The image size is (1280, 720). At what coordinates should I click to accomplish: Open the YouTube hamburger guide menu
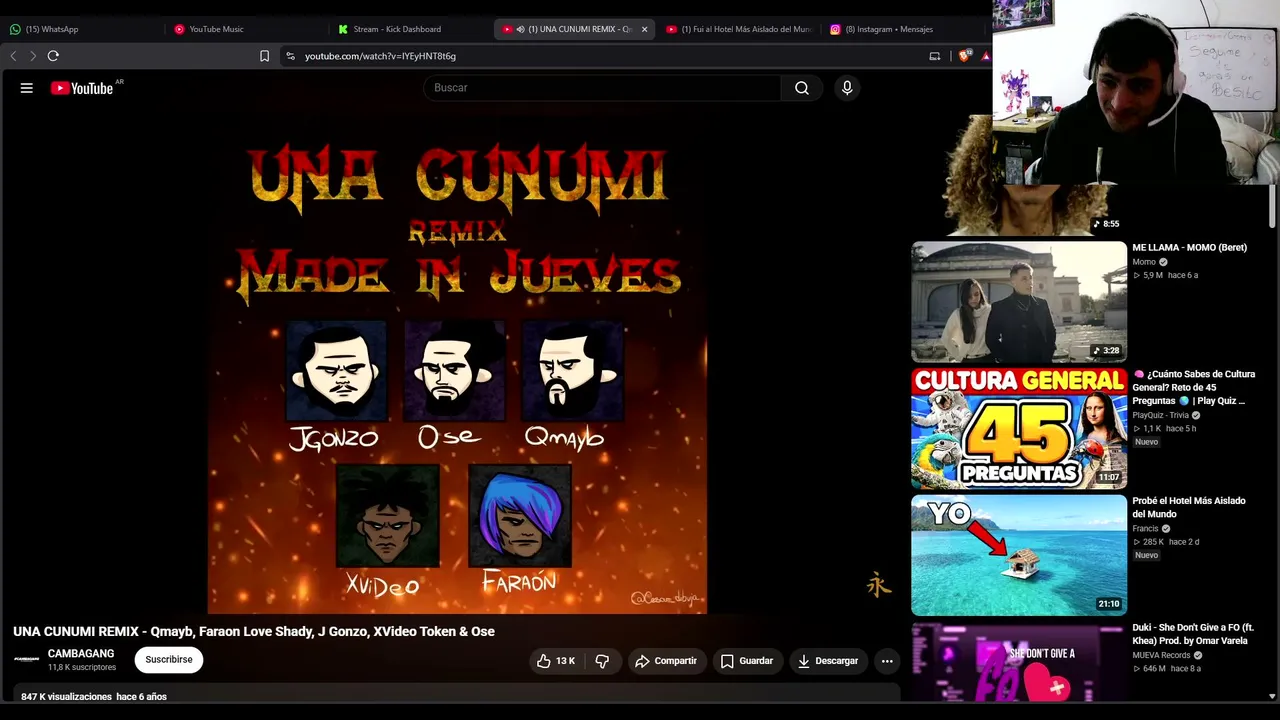coord(27,88)
